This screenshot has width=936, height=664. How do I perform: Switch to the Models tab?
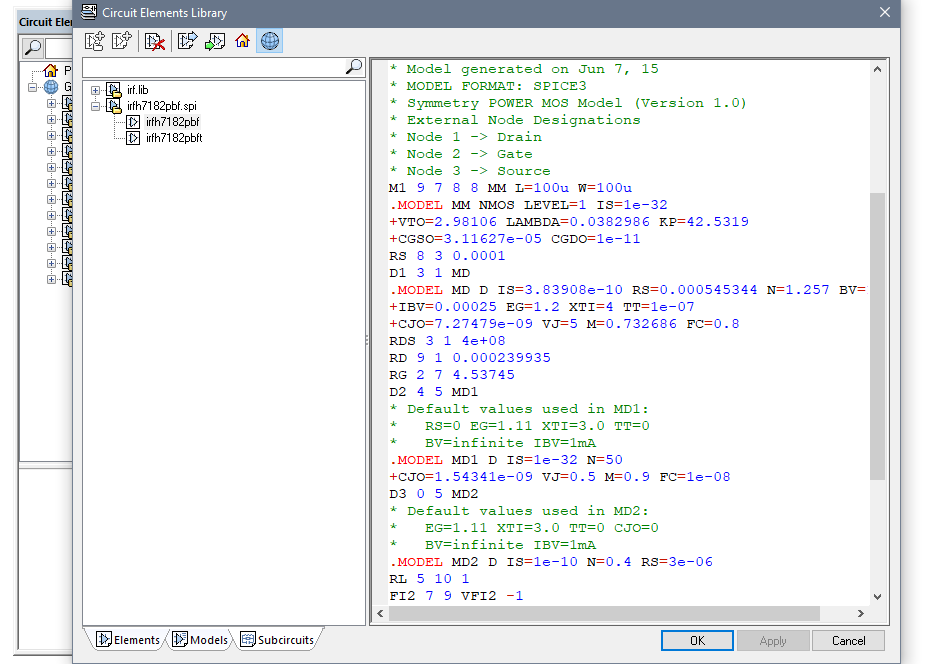[x=200, y=640]
